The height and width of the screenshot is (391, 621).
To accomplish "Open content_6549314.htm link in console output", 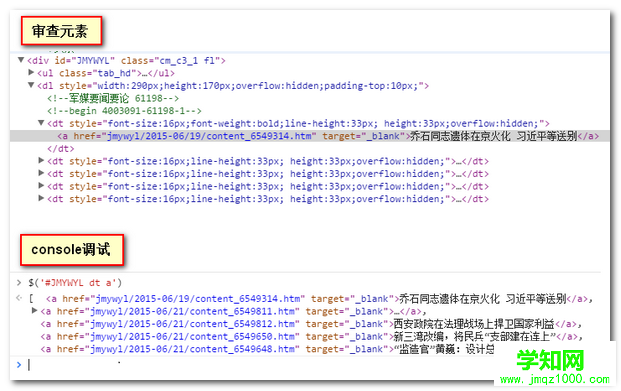I will pos(198,299).
